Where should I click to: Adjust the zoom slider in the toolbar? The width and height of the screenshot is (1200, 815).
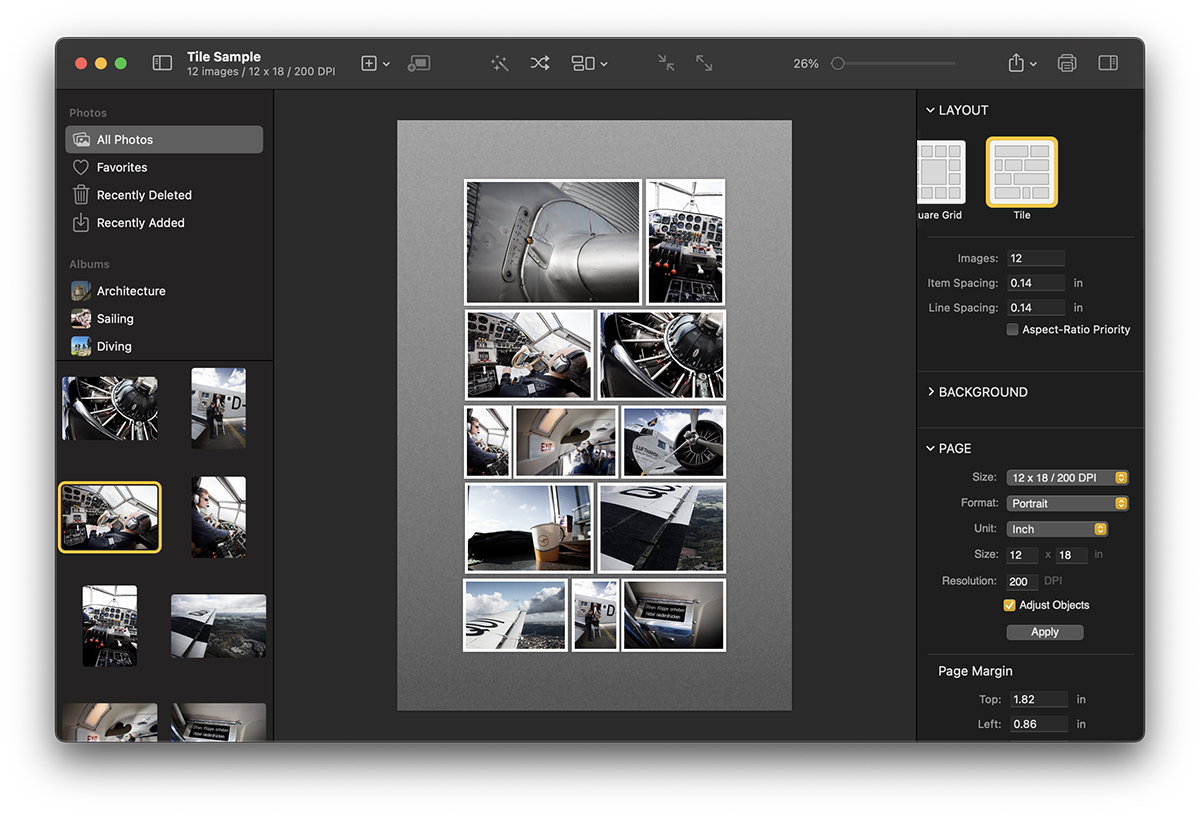(x=896, y=64)
